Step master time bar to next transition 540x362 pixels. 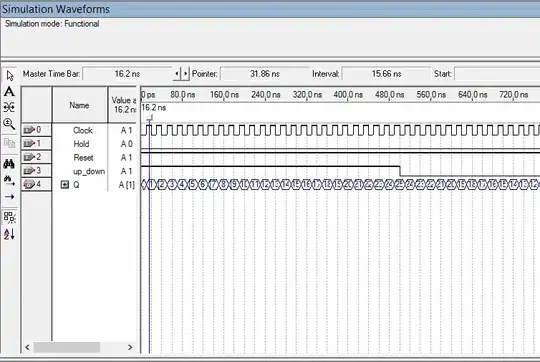(185, 74)
